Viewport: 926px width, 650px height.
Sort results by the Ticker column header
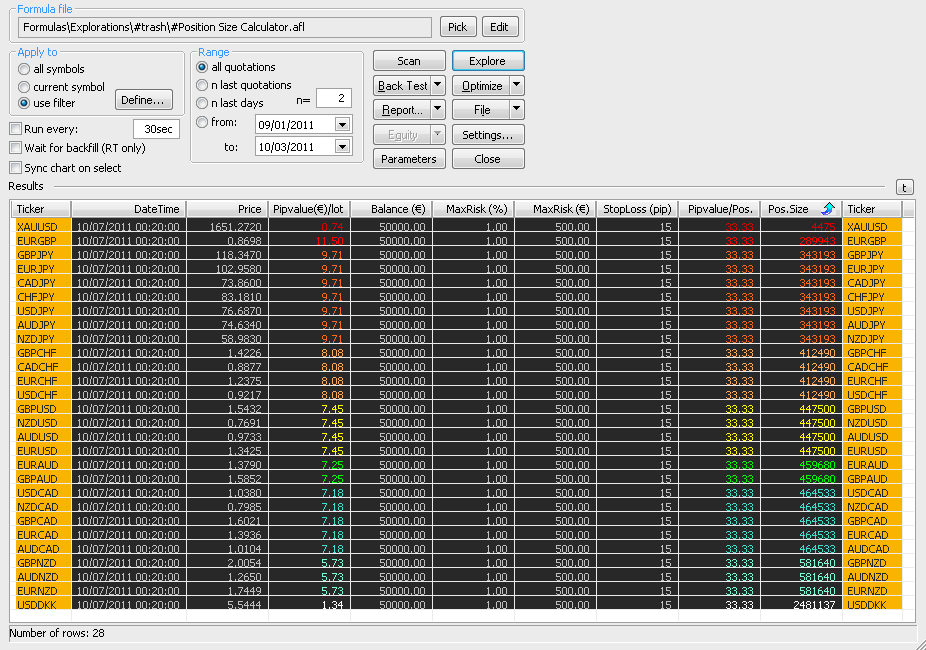tap(30, 209)
